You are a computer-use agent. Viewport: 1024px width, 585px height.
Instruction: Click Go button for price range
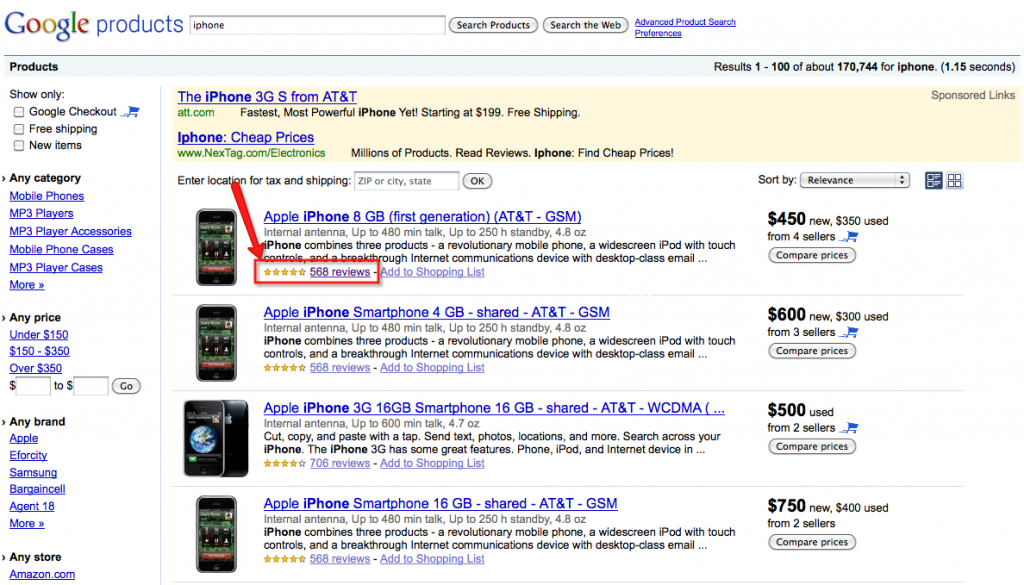[x=126, y=386]
